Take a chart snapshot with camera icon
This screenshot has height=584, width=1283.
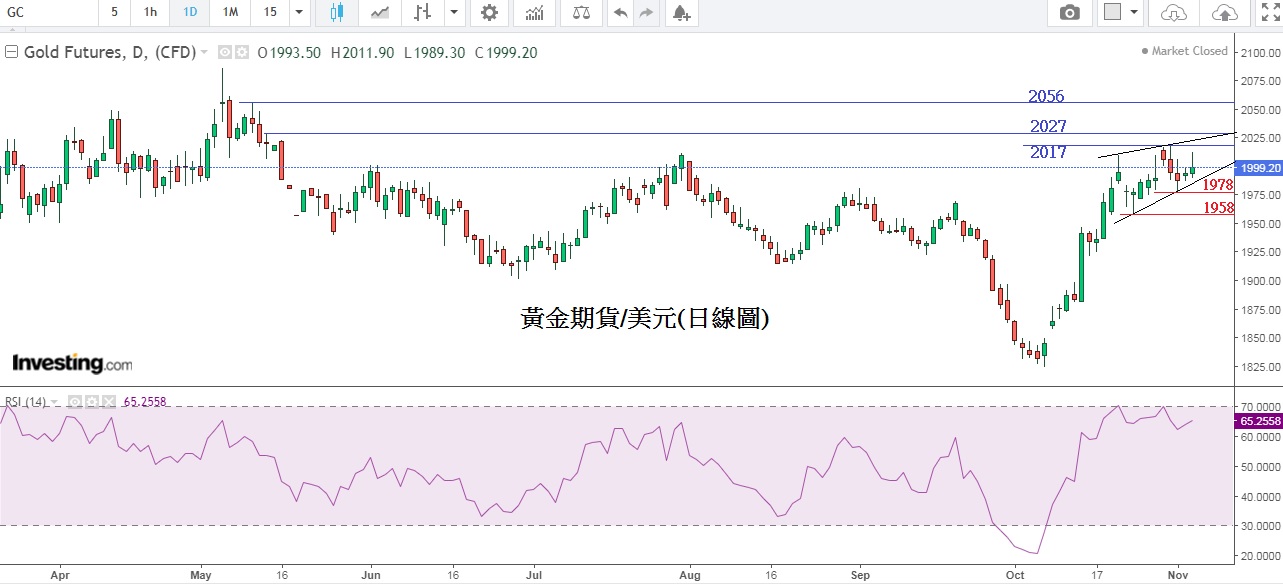pyautogui.click(x=1070, y=13)
